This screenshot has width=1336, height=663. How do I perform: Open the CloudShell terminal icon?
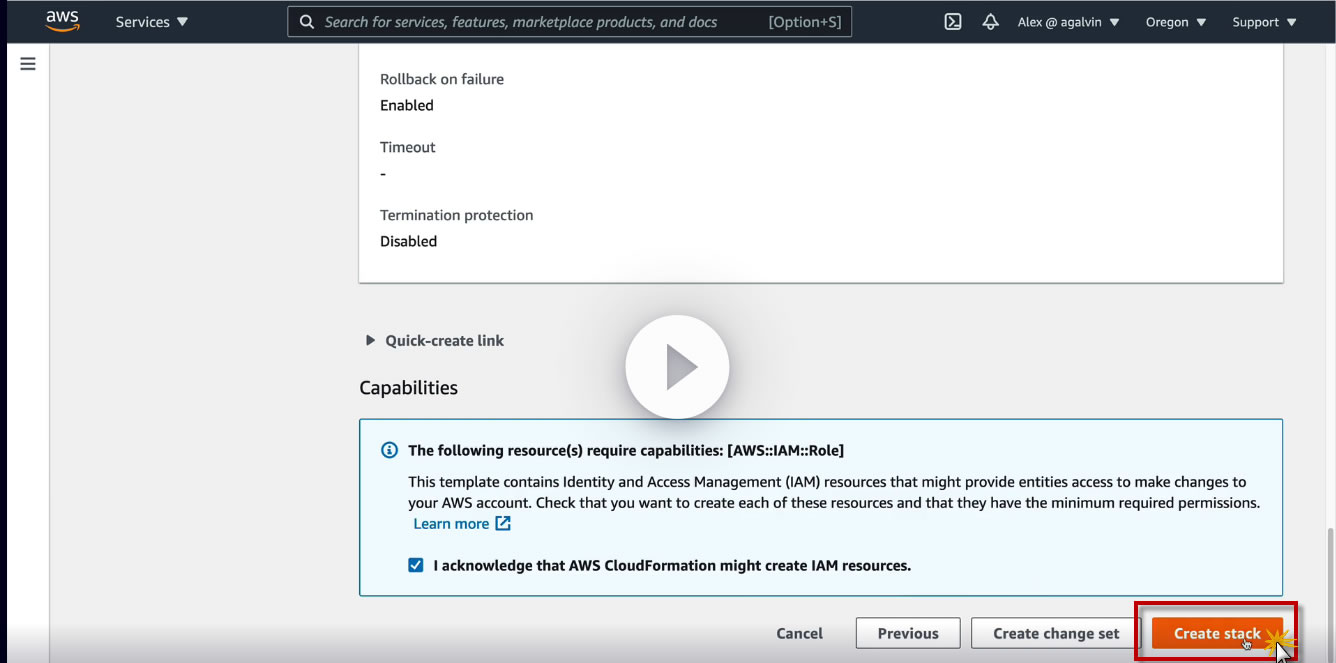tap(953, 22)
